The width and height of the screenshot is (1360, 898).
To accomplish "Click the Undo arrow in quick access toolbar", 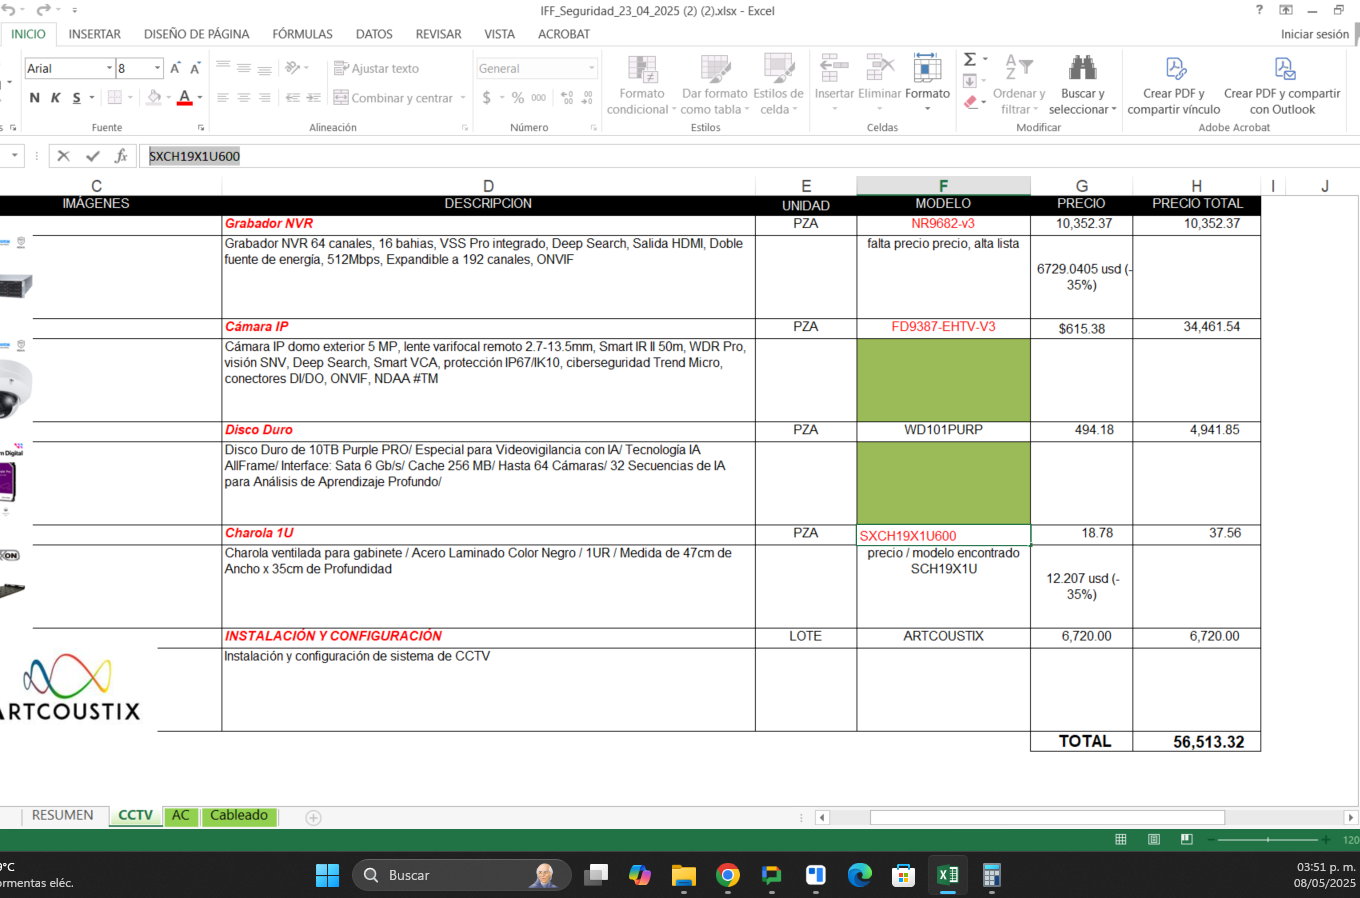I will [x=9, y=10].
